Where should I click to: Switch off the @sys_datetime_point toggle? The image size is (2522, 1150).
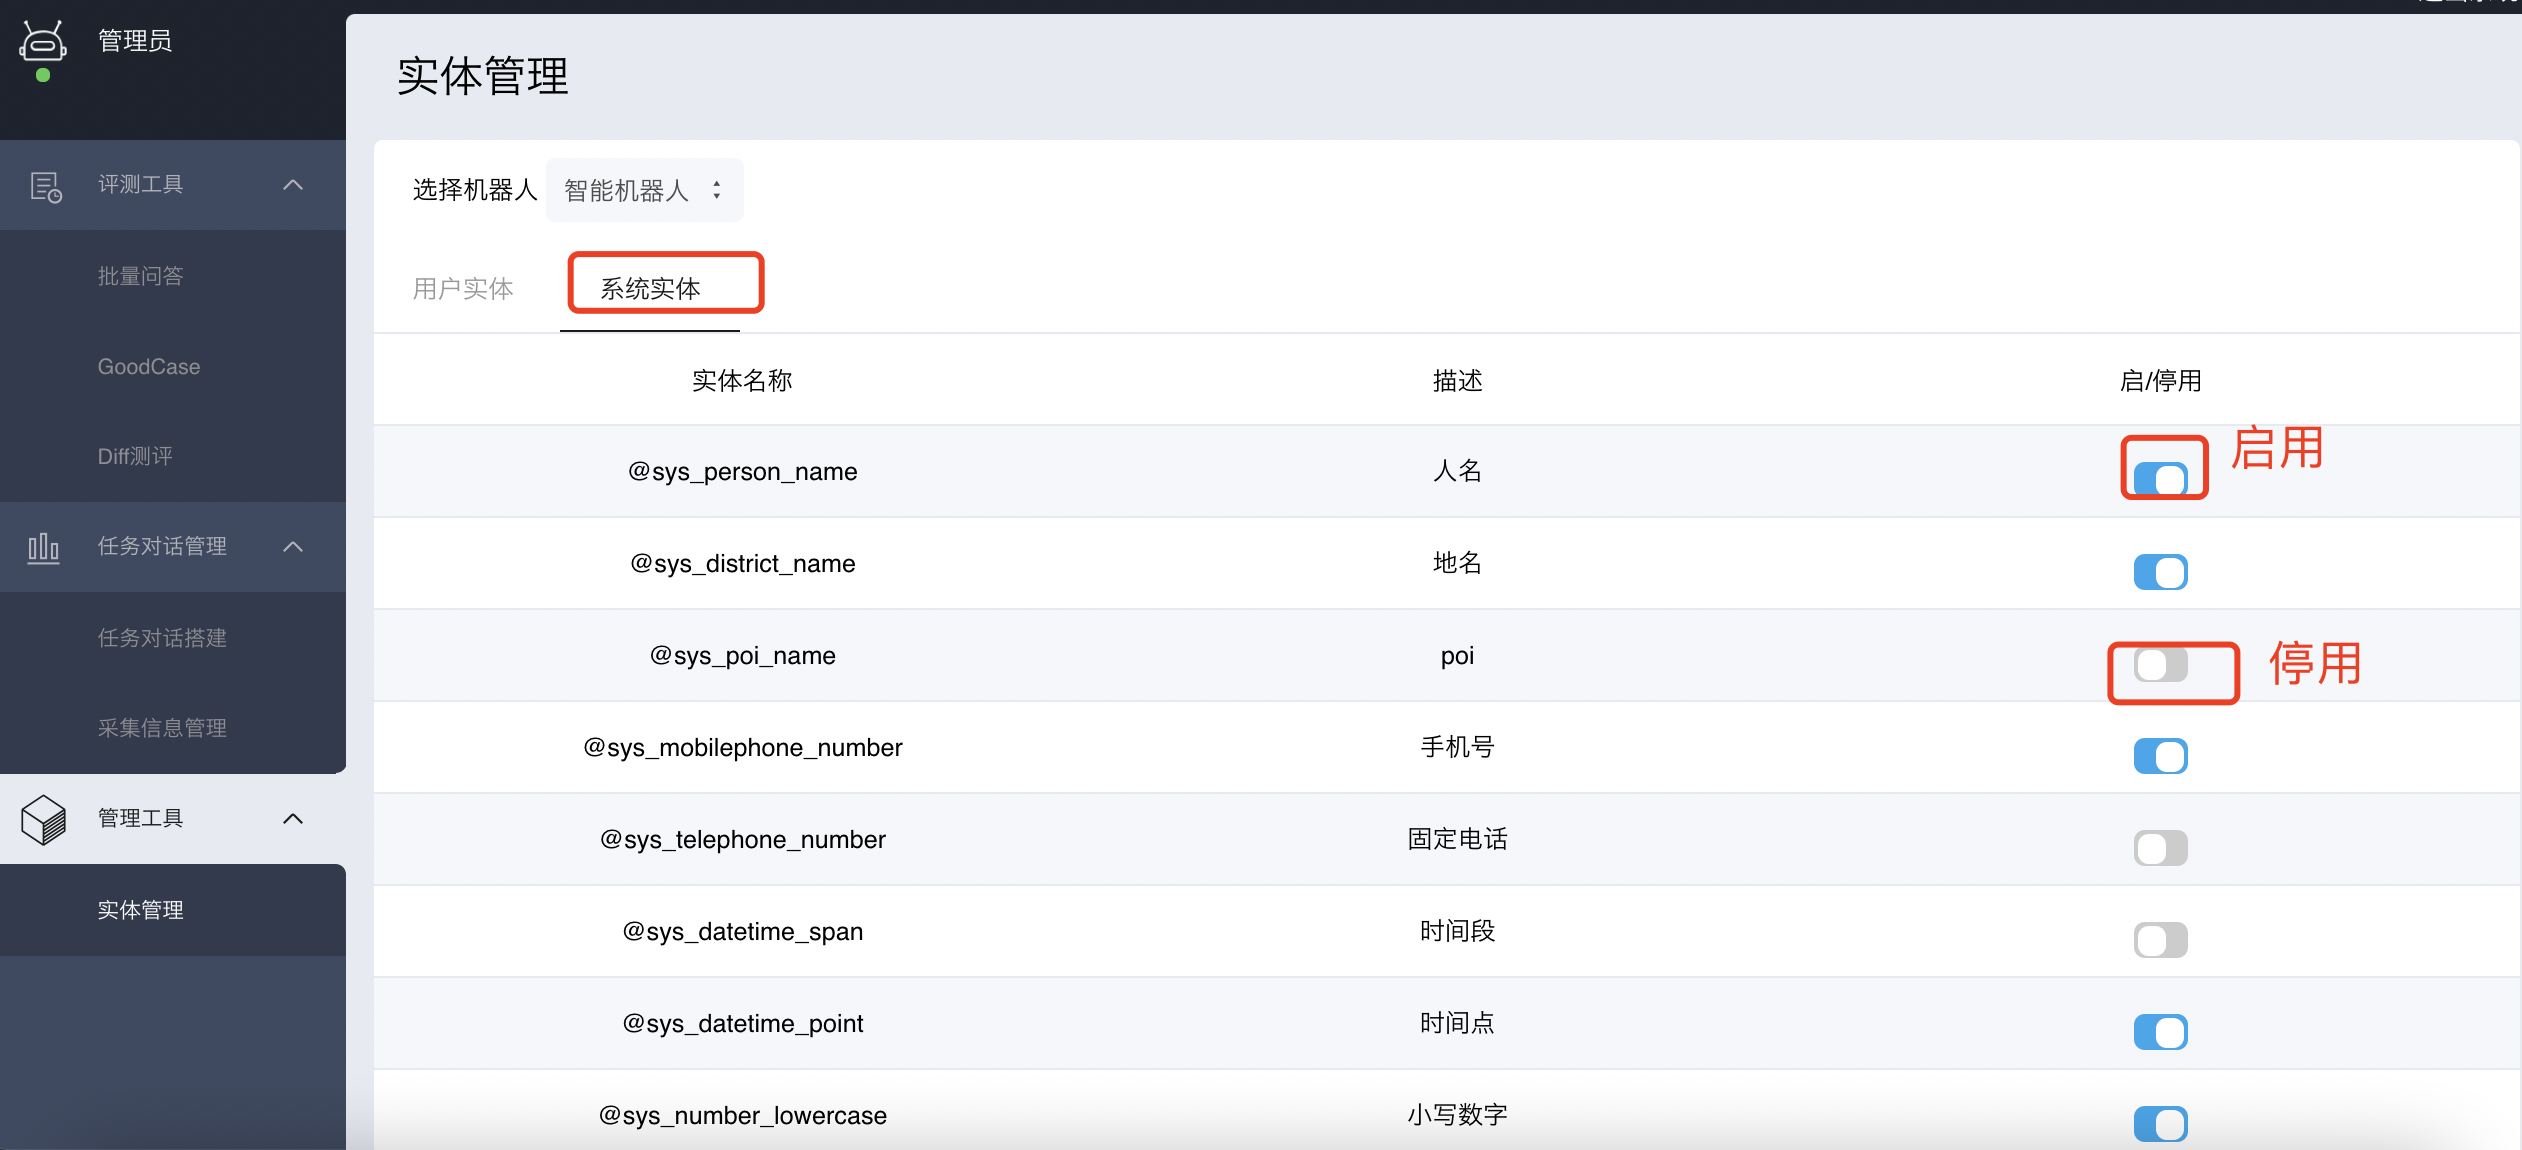point(2160,1032)
